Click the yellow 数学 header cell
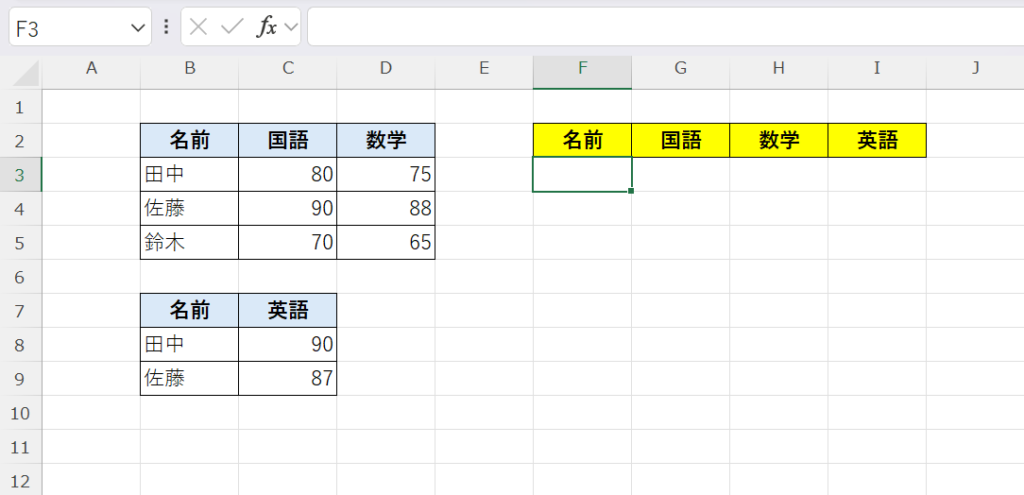 (779, 141)
